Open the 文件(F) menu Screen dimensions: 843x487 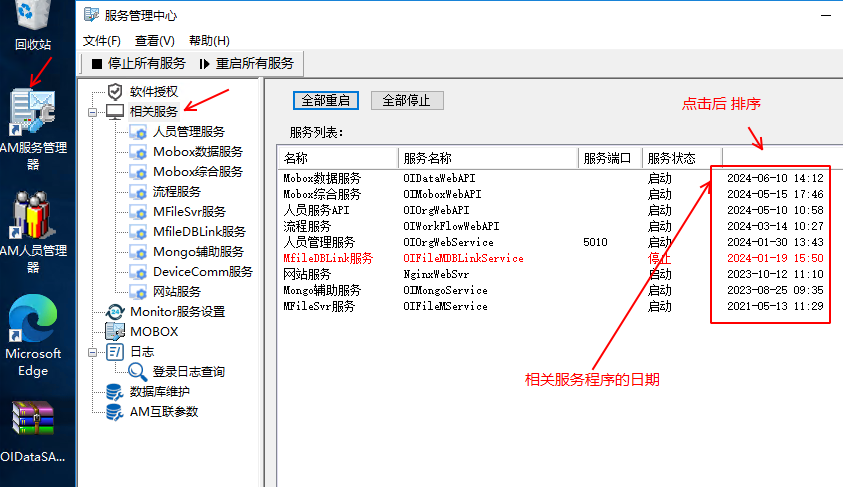(x=101, y=41)
